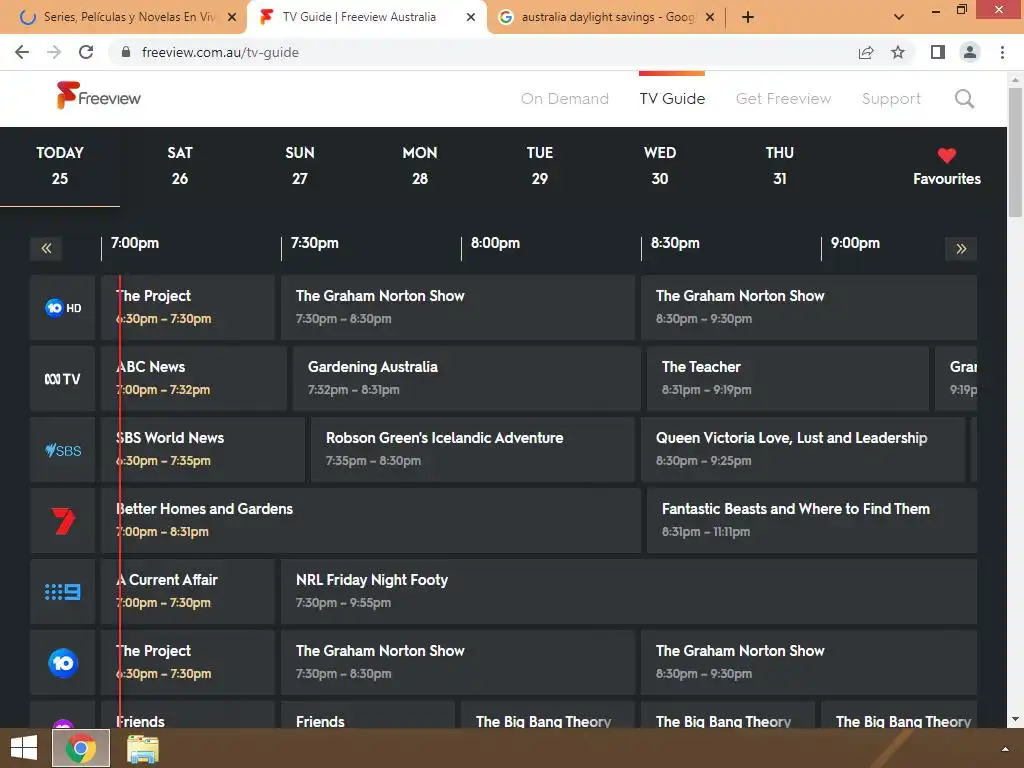Click the 8:00pm time label
This screenshot has height=768, width=1024.
point(495,243)
